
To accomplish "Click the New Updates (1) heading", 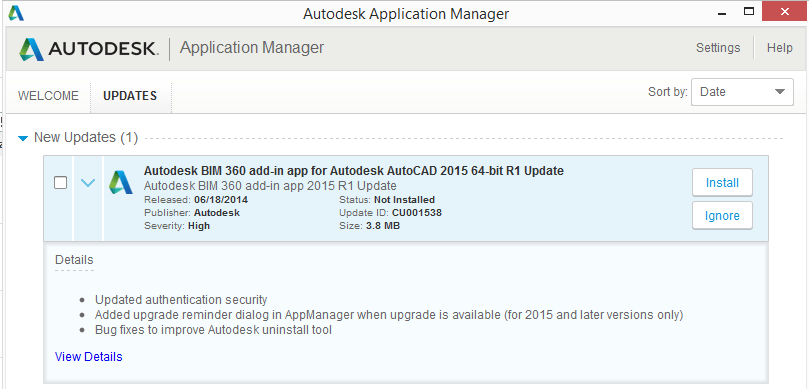I will click(86, 138).
